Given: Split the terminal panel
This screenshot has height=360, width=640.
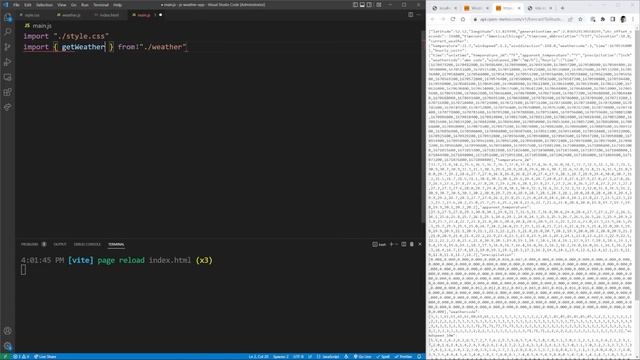Looking at the screenshot, I should coord(404,244).
